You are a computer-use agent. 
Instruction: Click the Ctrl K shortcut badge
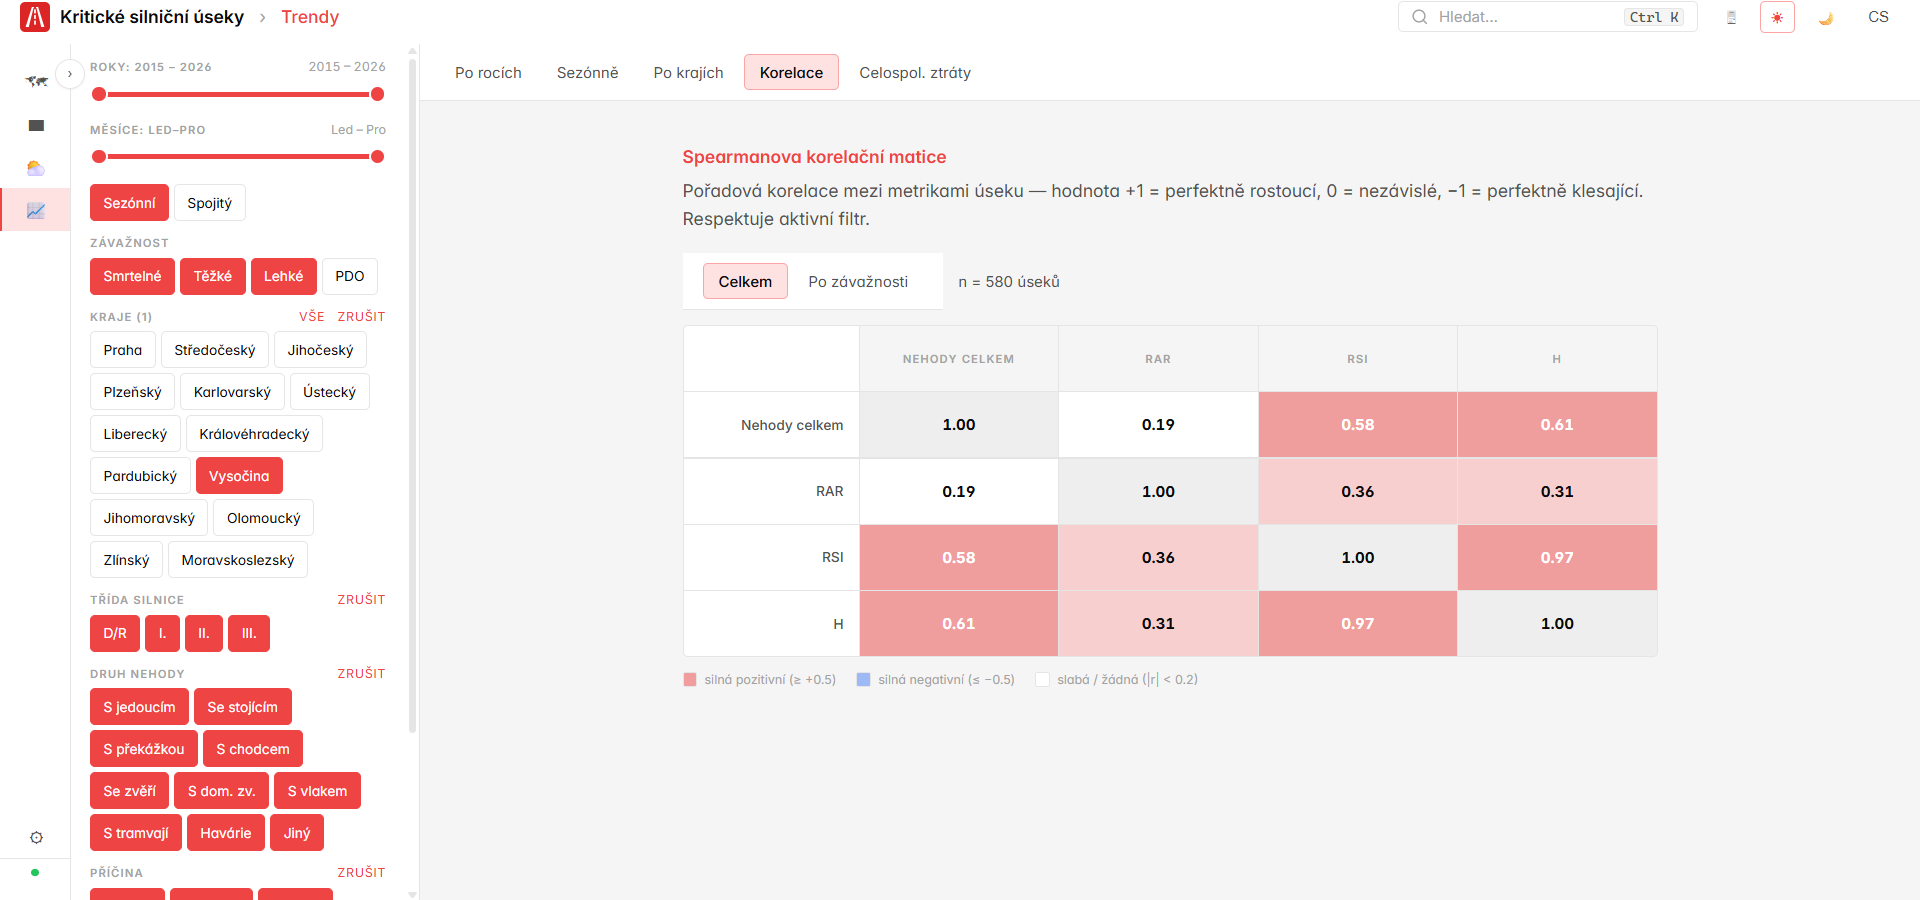(x=1654, y=17)
